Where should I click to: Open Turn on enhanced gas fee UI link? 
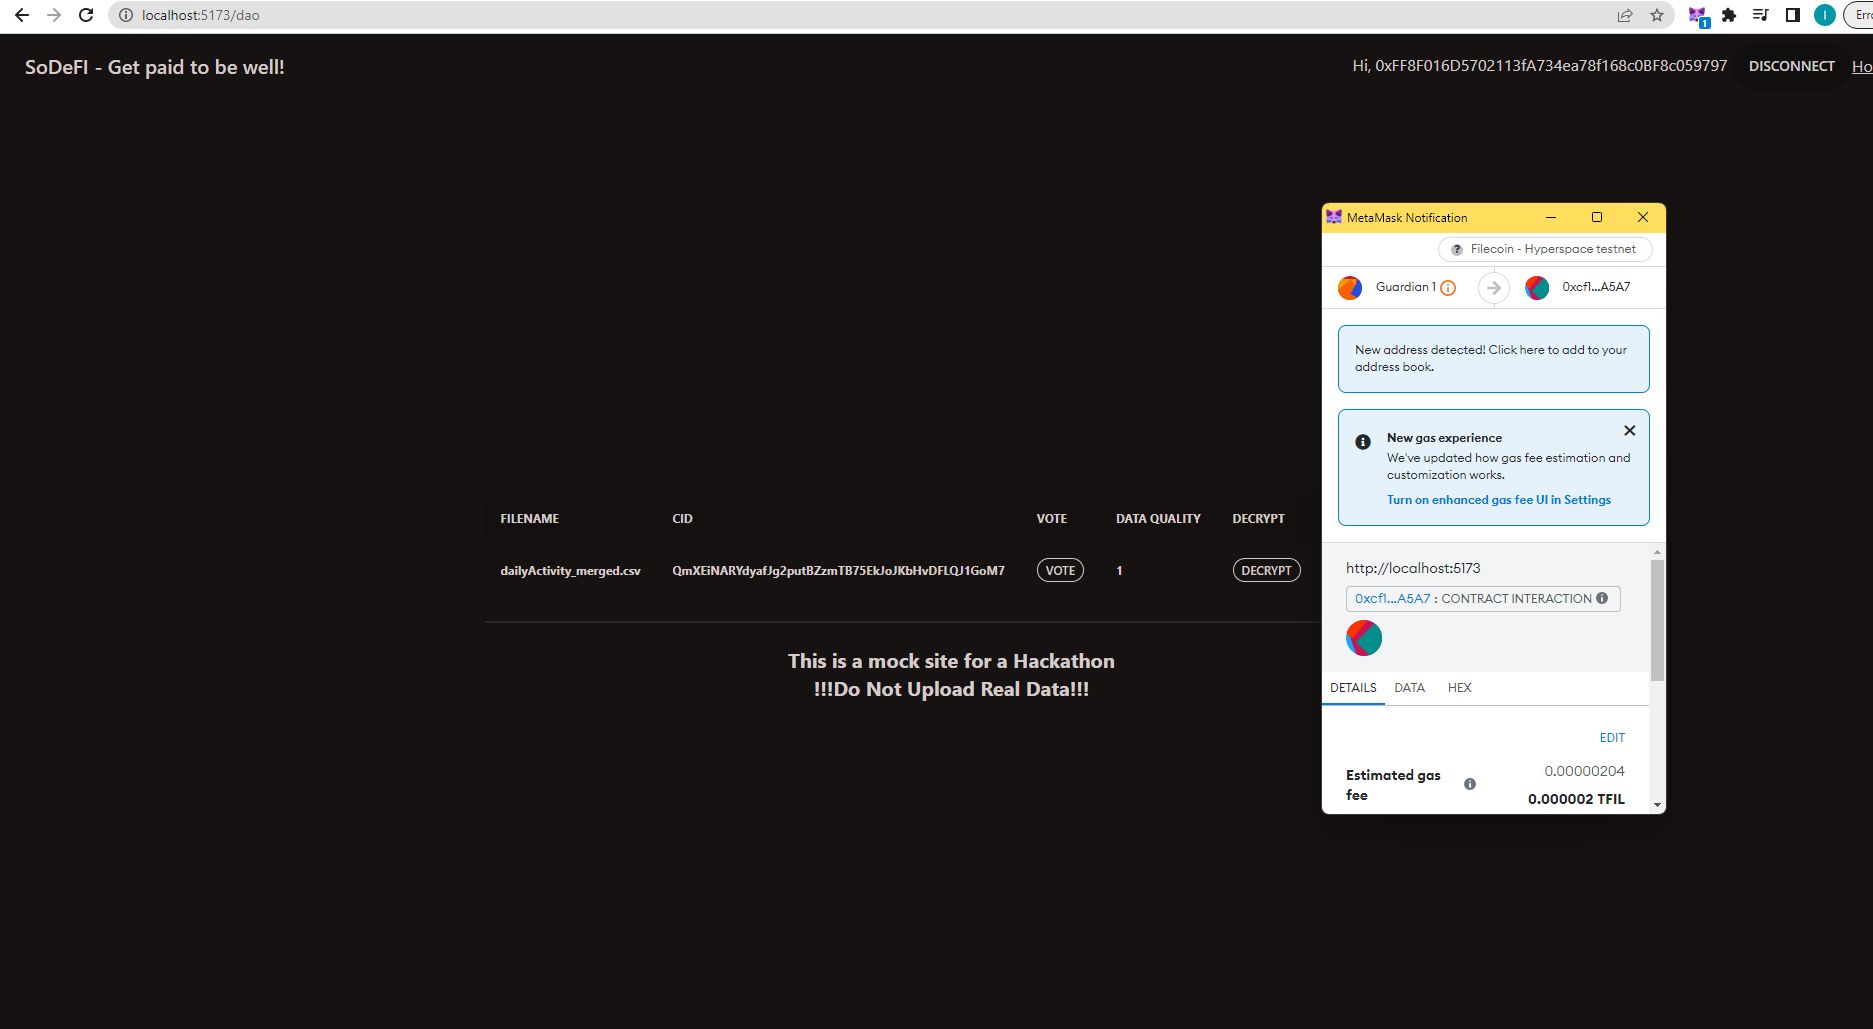tap(1498, 500)
